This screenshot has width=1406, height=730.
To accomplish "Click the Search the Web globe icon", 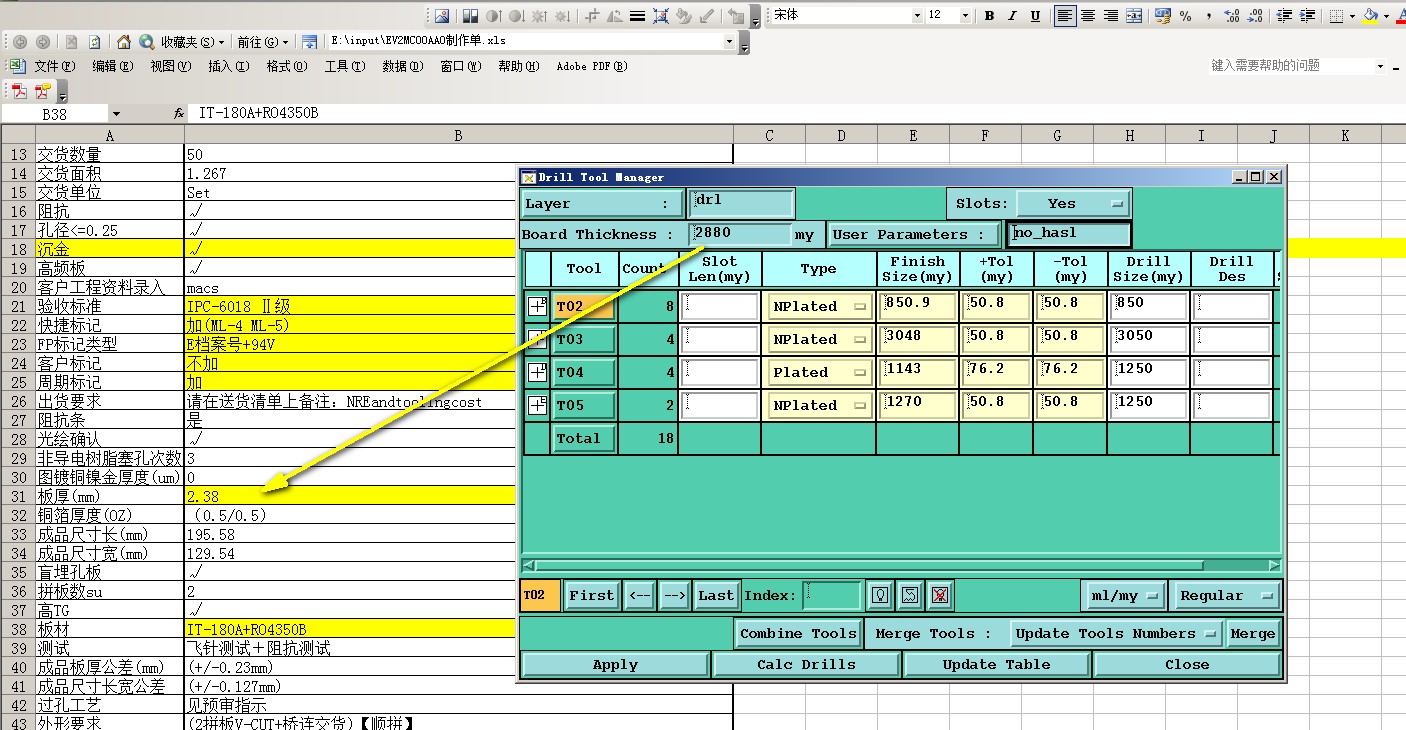I will [146, 42].
